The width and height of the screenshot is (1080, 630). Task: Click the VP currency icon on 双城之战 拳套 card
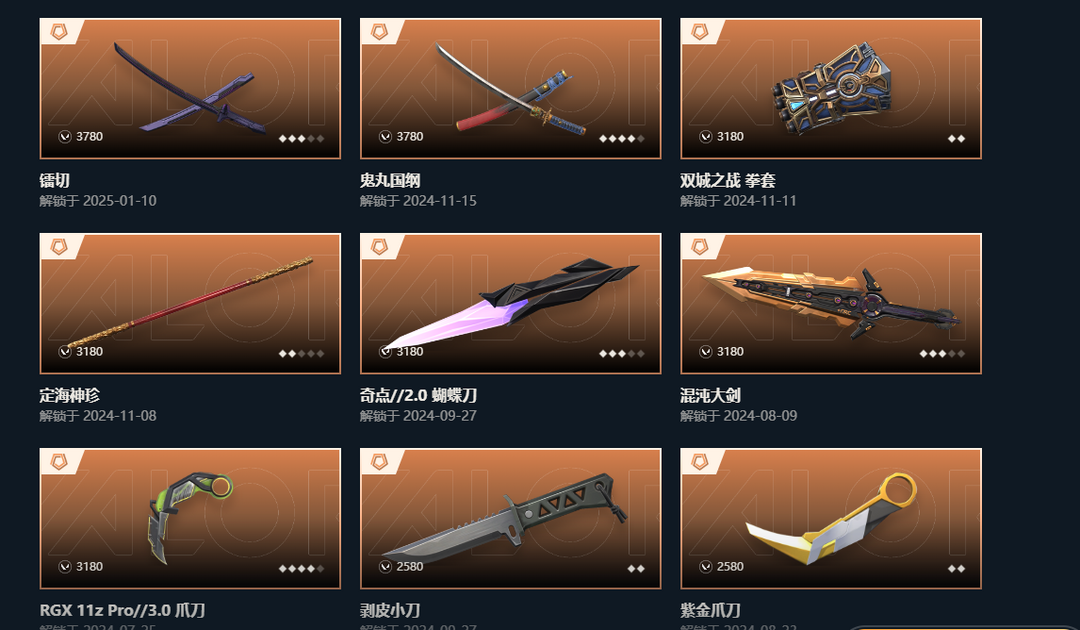[x=705, y=136]
